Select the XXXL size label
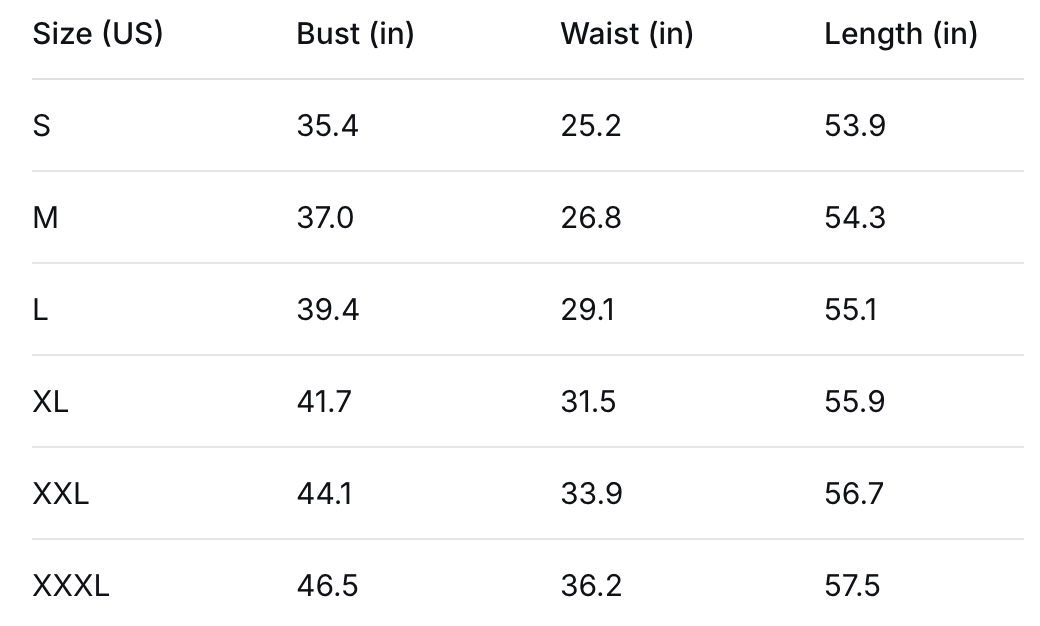The height and width of the screenshot is (626, 1040). pyautogui.click(x=70, y=586)
